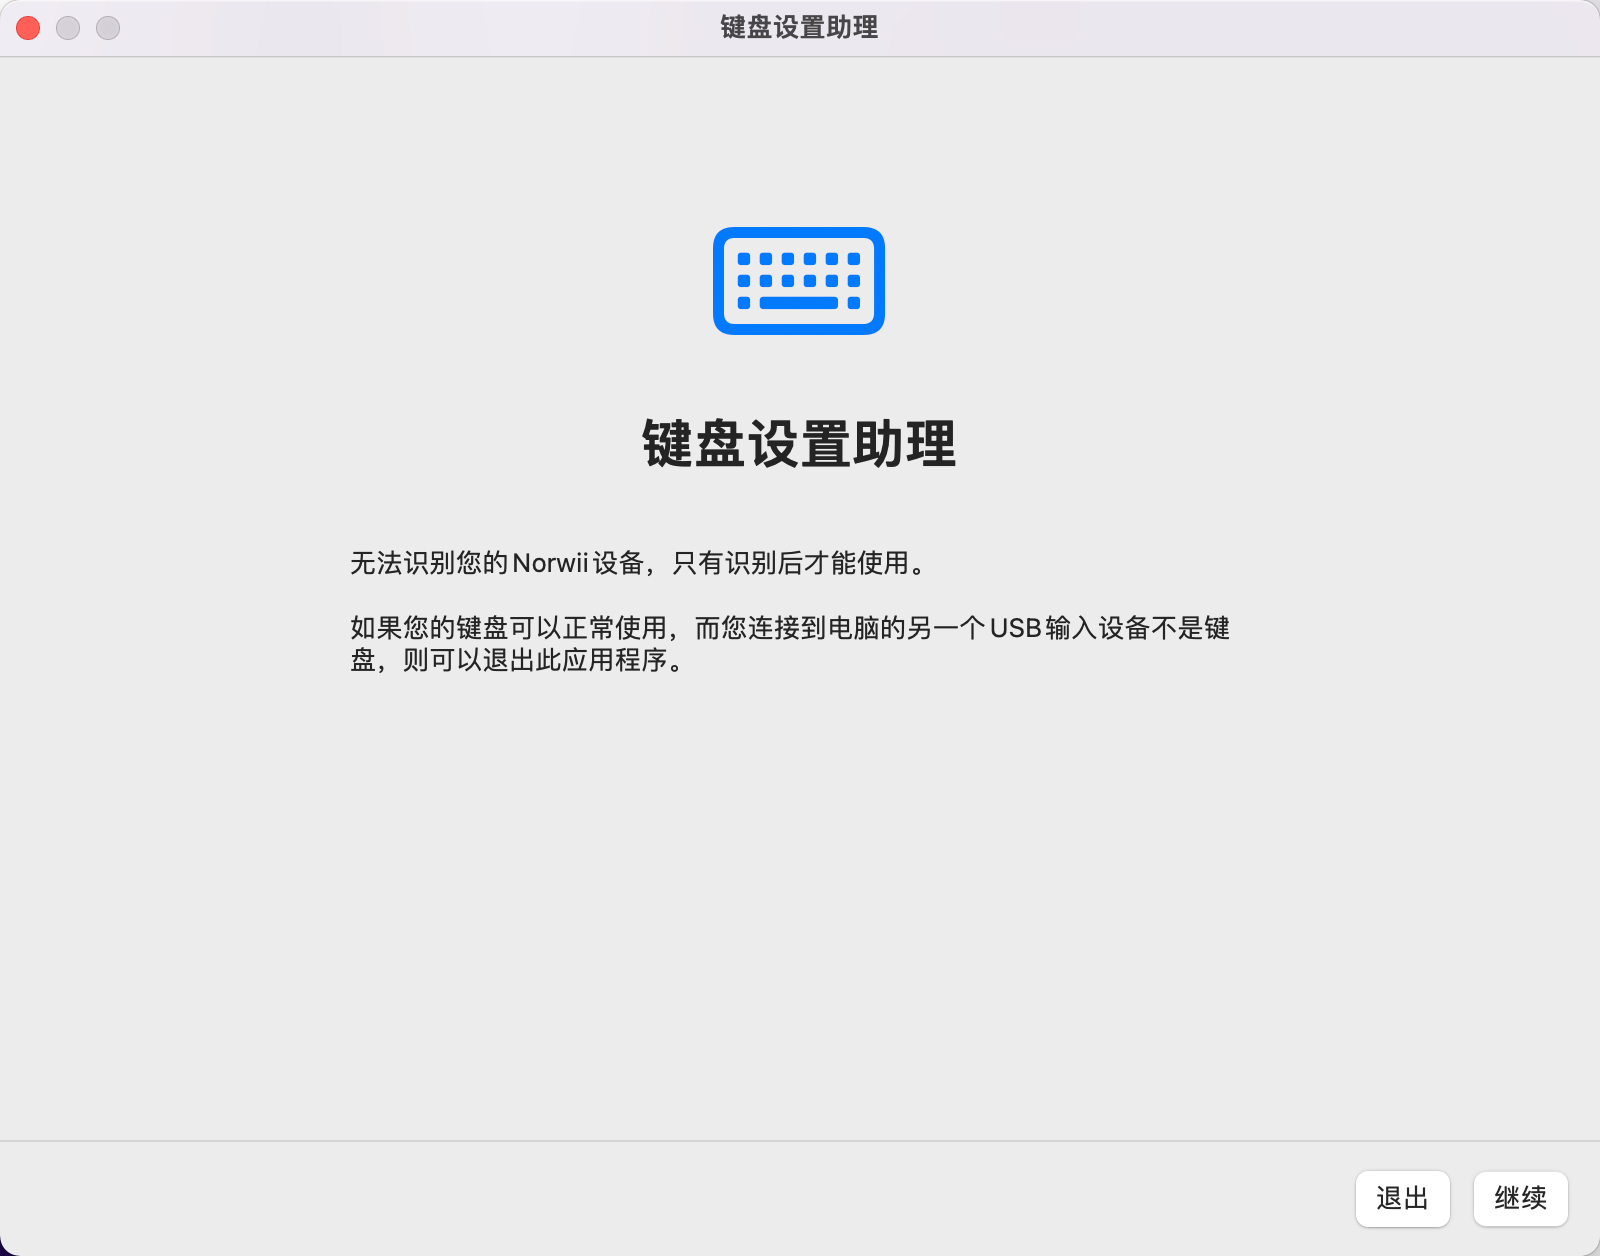Click the word Norwii in the message
The width and height of the screenshot is (1600, 1256).
(x=550, y=563)
